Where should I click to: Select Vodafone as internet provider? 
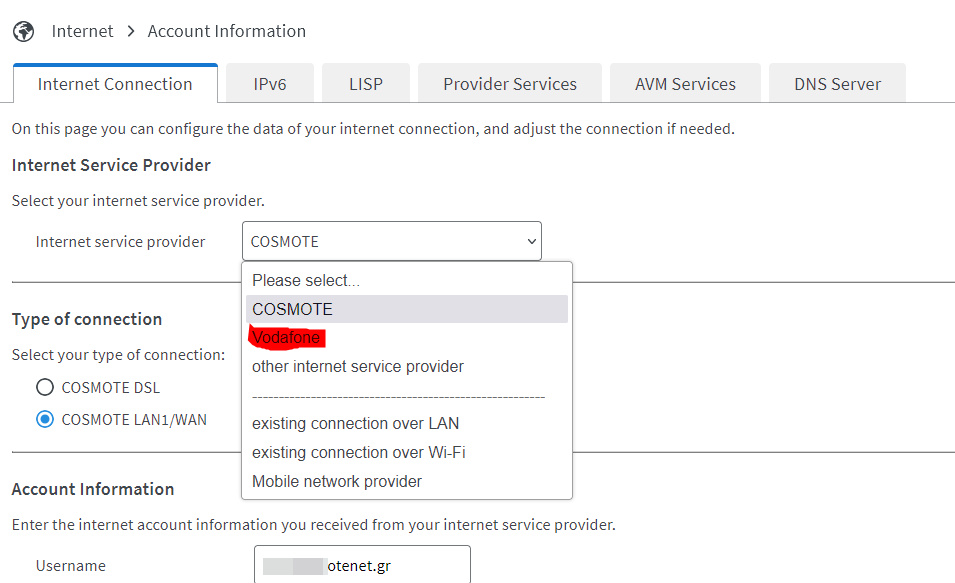[287, 338]
